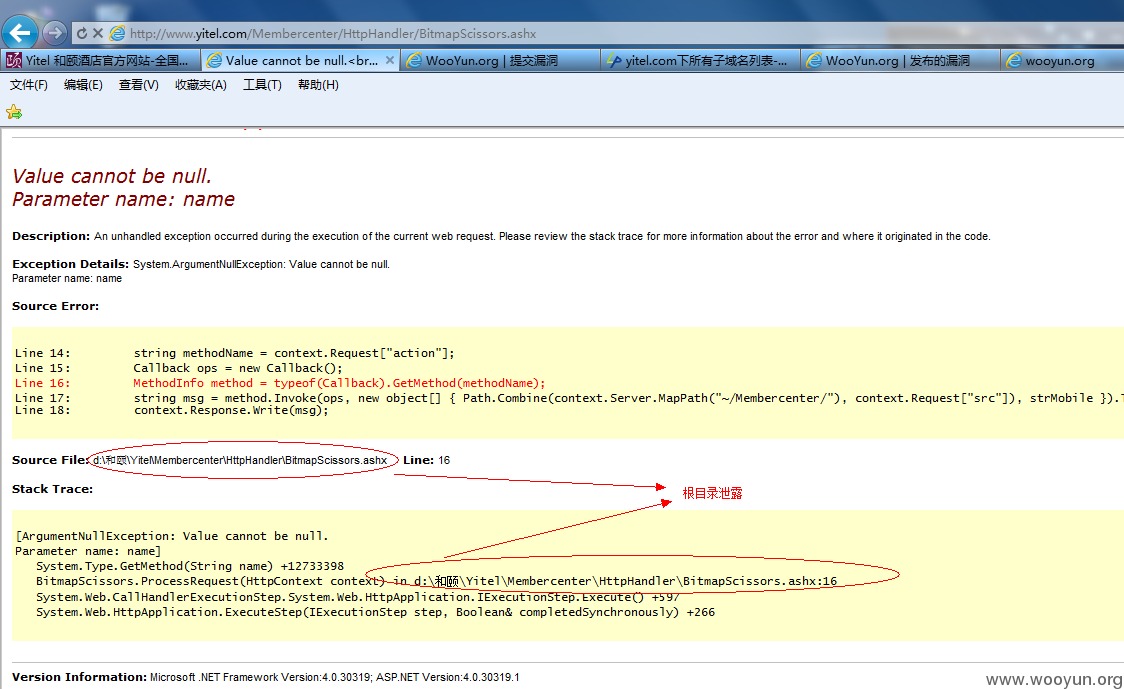Open the 工具(T) menu
The height and width of the screenshot is (689, 1124).
262,85
